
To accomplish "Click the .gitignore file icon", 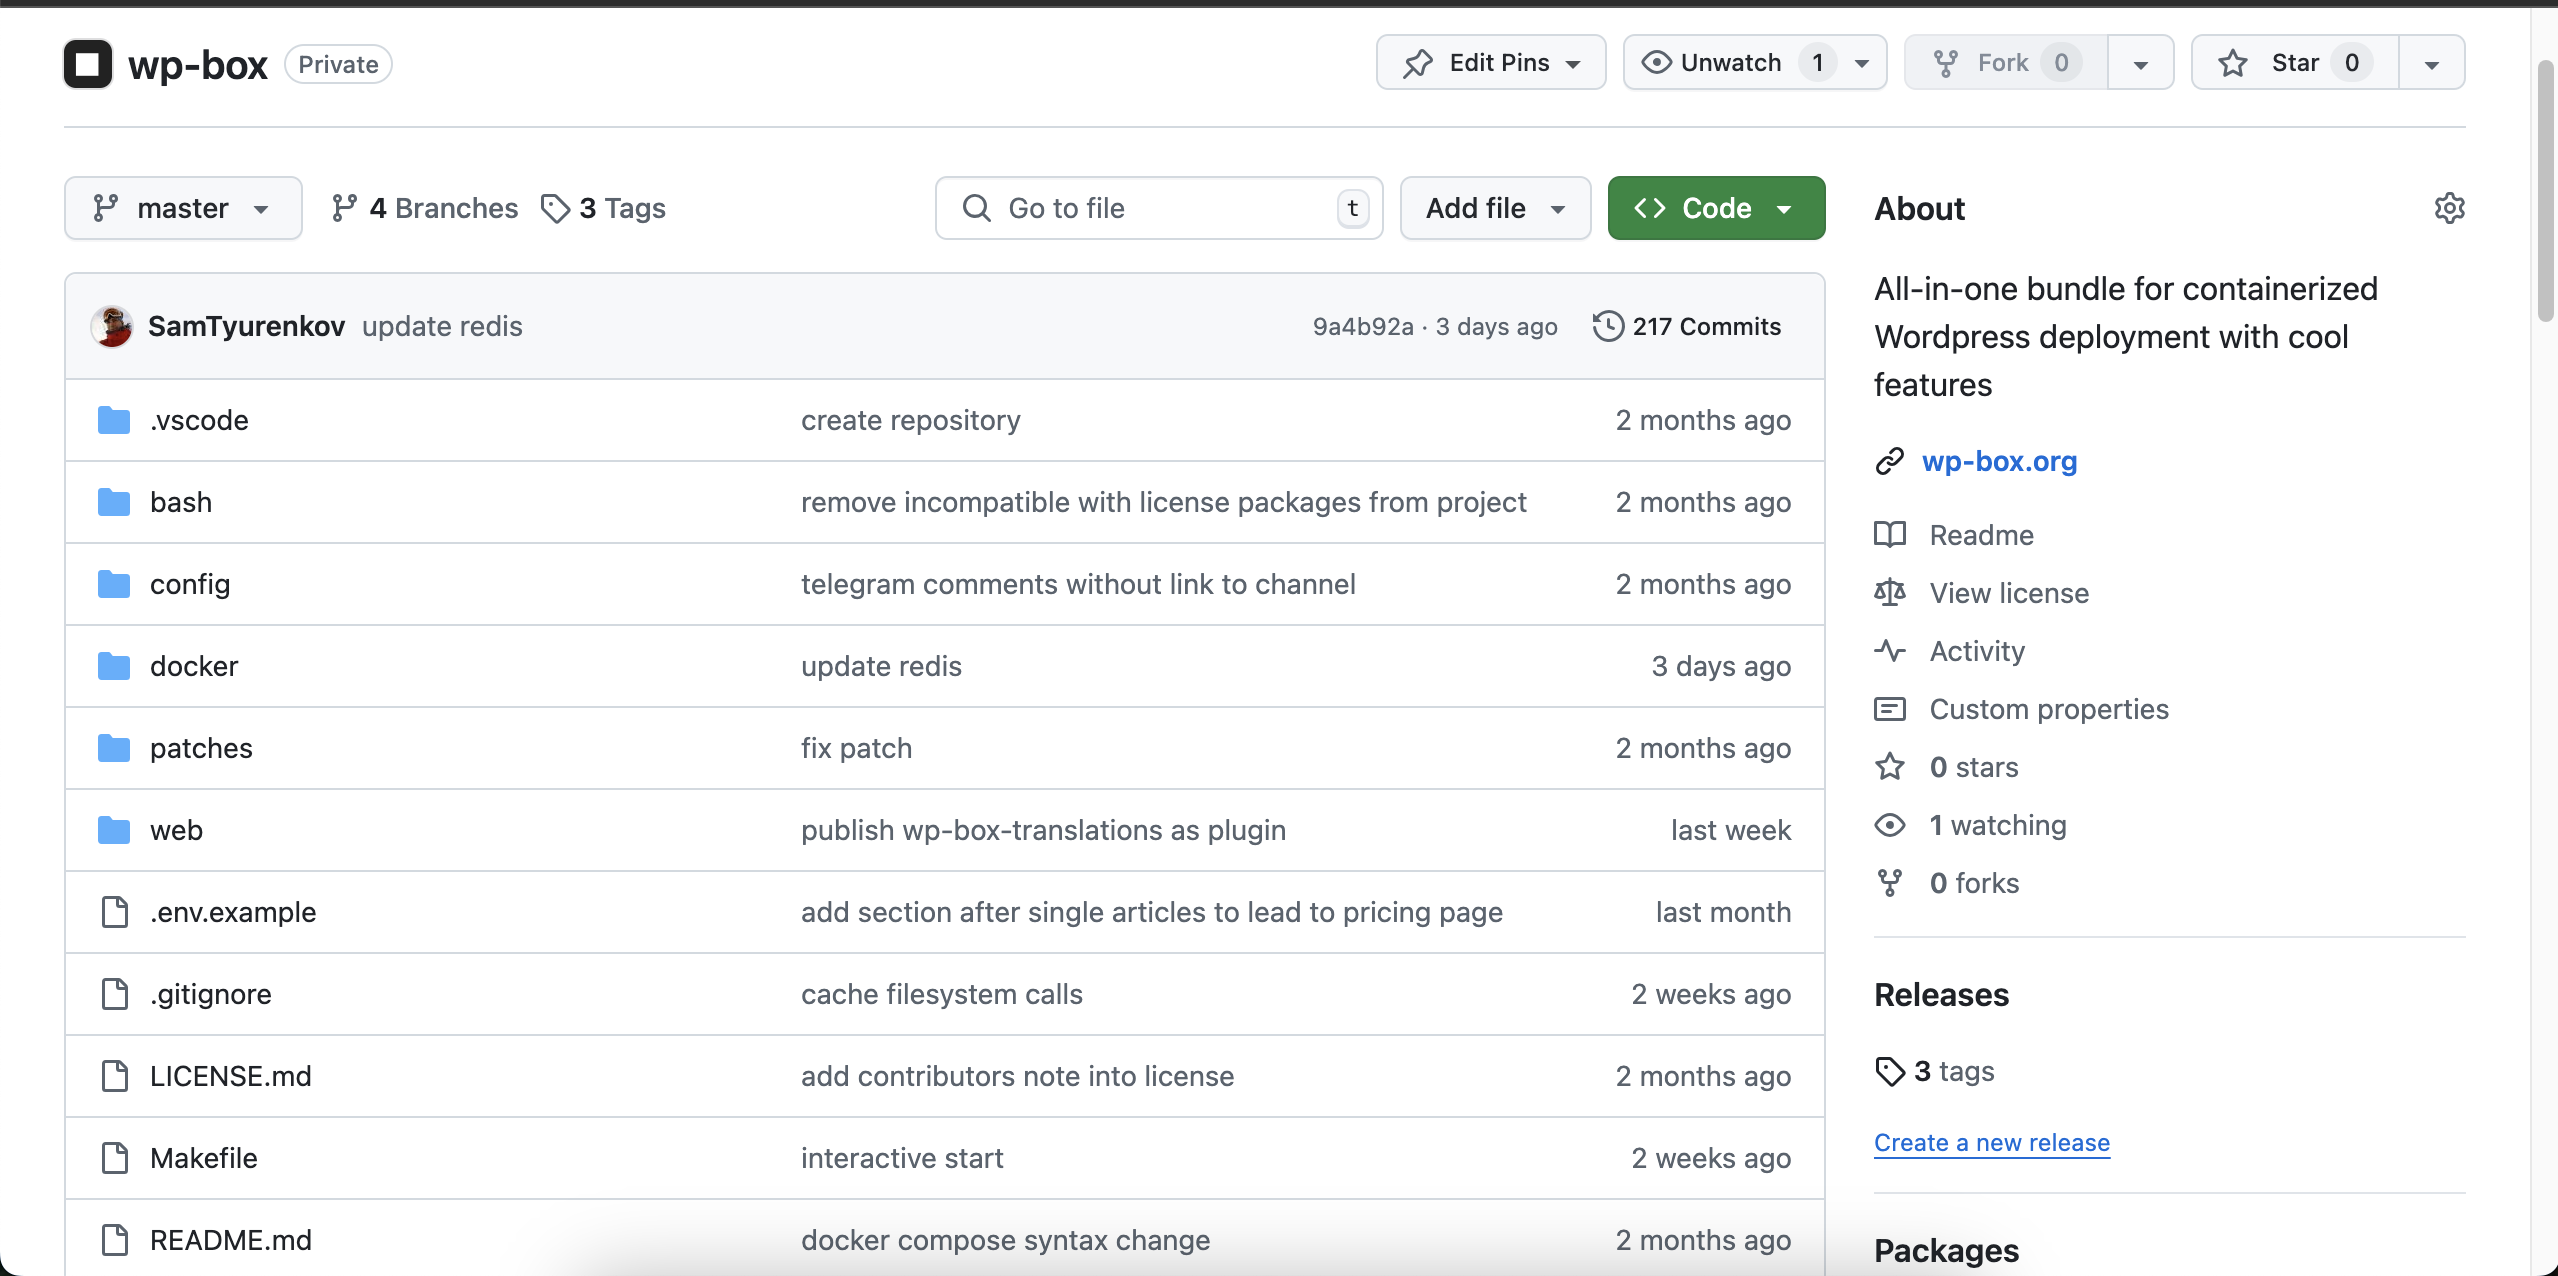I will click(115, 994).
